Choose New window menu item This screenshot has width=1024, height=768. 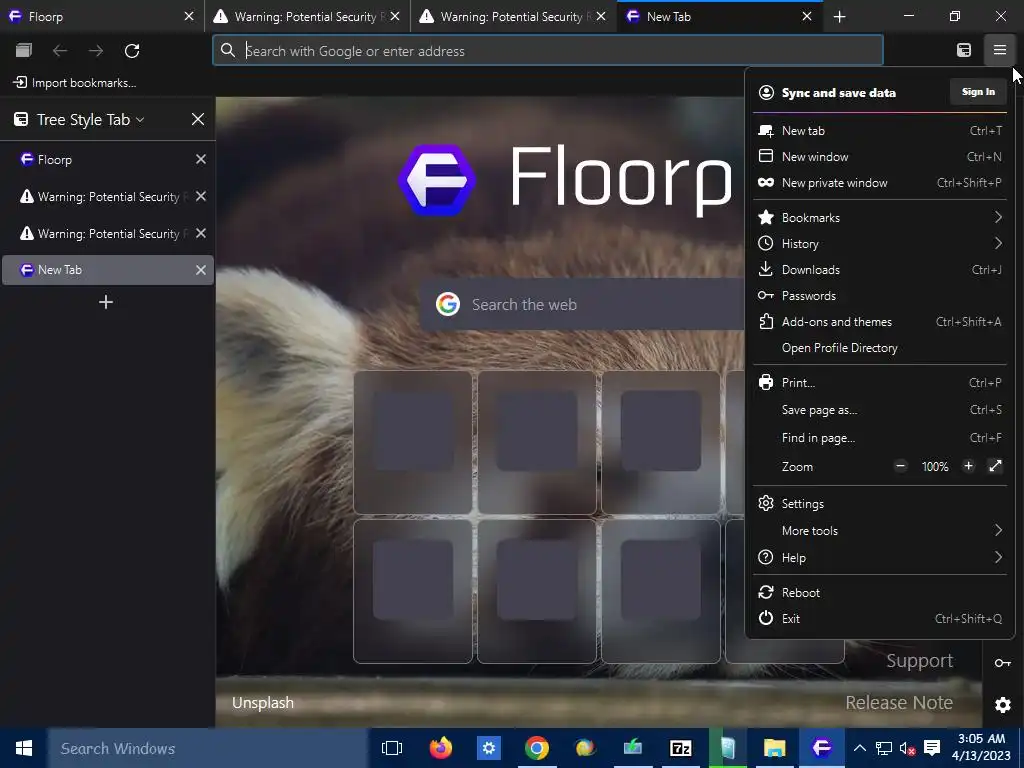coord(880,157)
